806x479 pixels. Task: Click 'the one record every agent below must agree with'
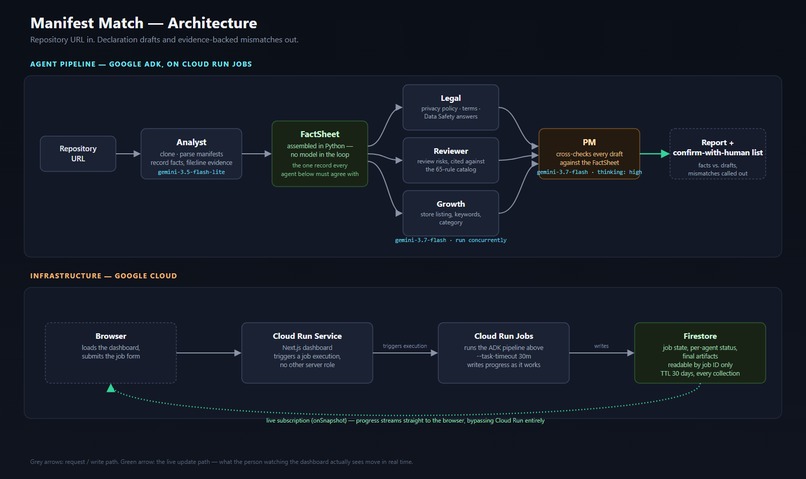pos(320,170)
